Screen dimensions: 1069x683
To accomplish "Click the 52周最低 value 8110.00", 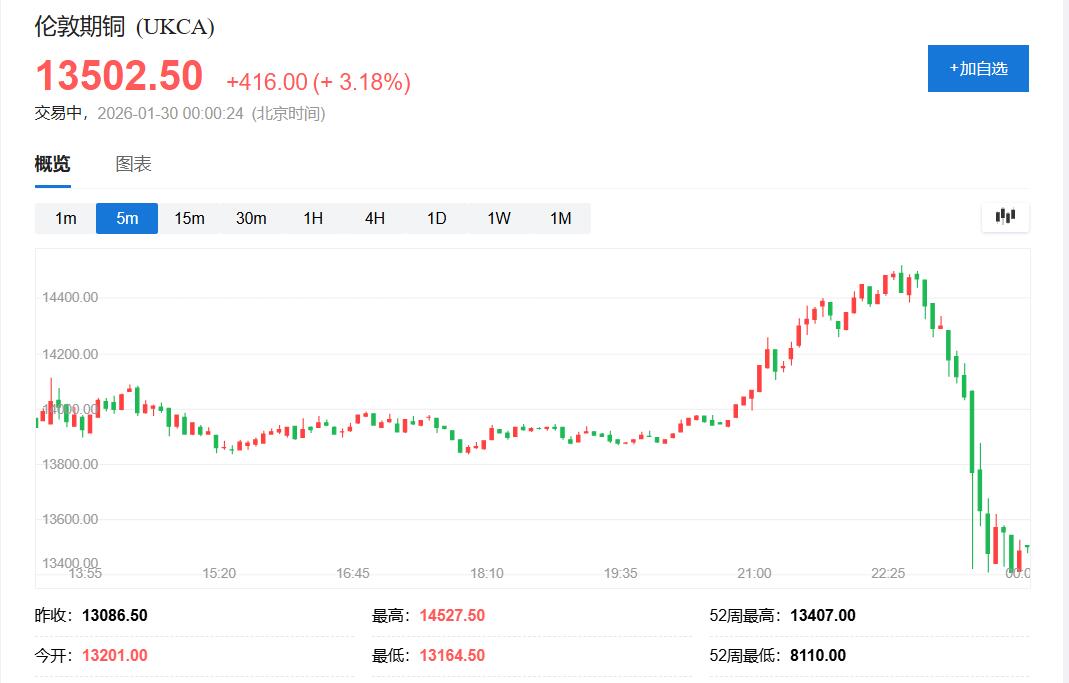I will 818,656.
